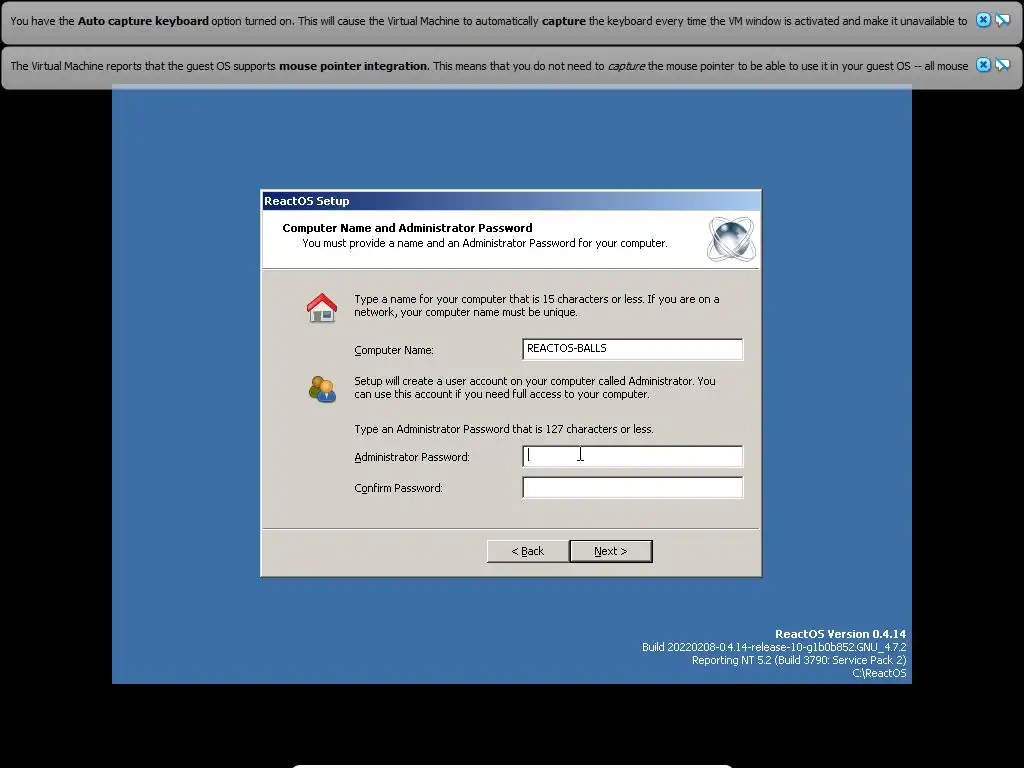
Task: Click the "127 characters or less" password hint
Action: (504, 429)
